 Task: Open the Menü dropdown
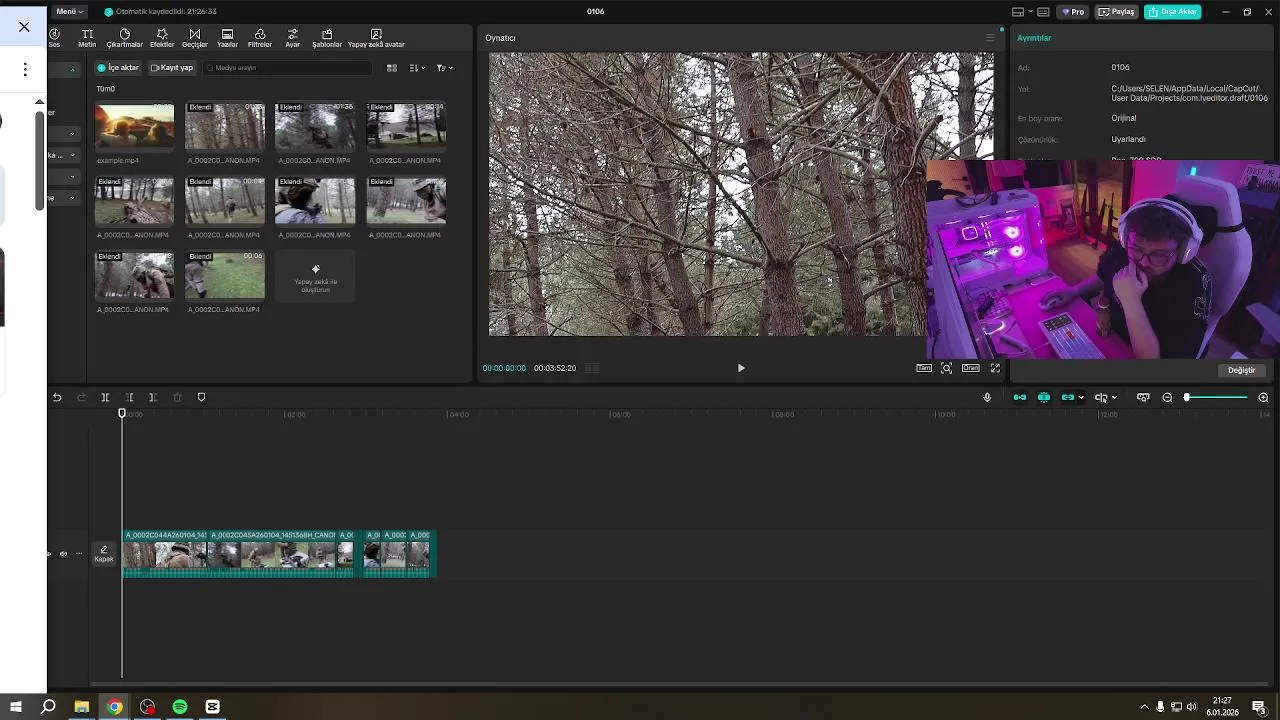(69, 11)
